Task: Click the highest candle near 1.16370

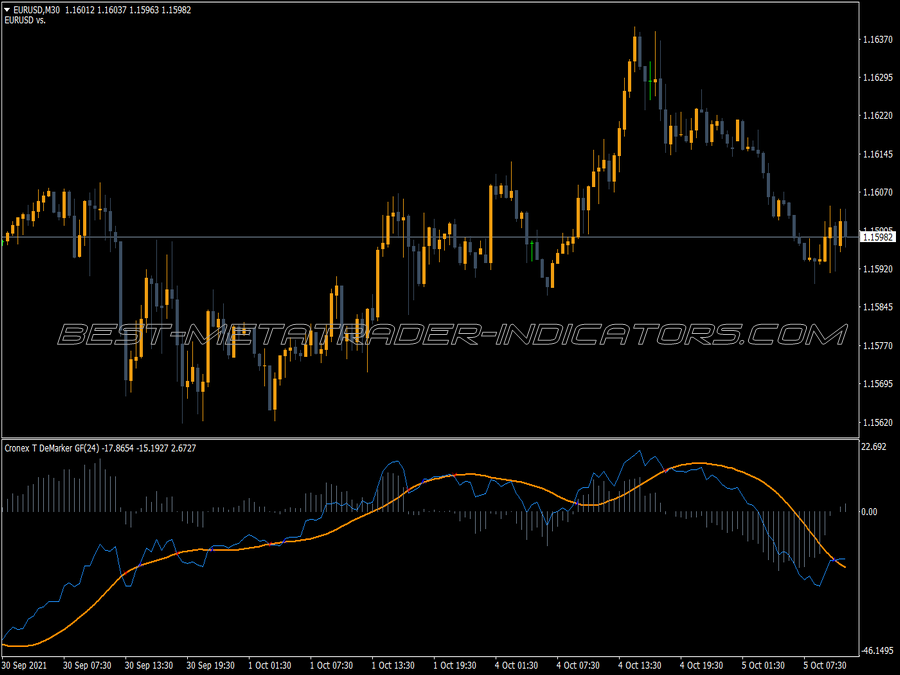Action: click(x=635, y=49)
